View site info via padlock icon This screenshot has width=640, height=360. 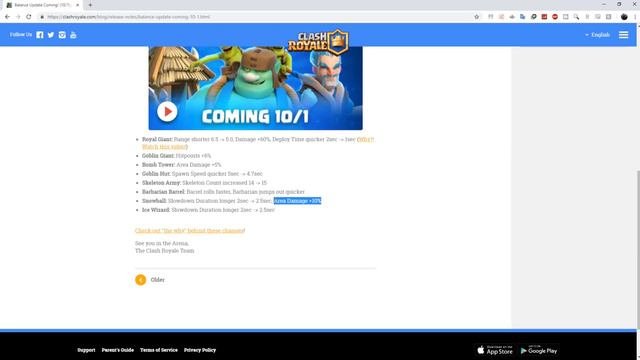42,17
